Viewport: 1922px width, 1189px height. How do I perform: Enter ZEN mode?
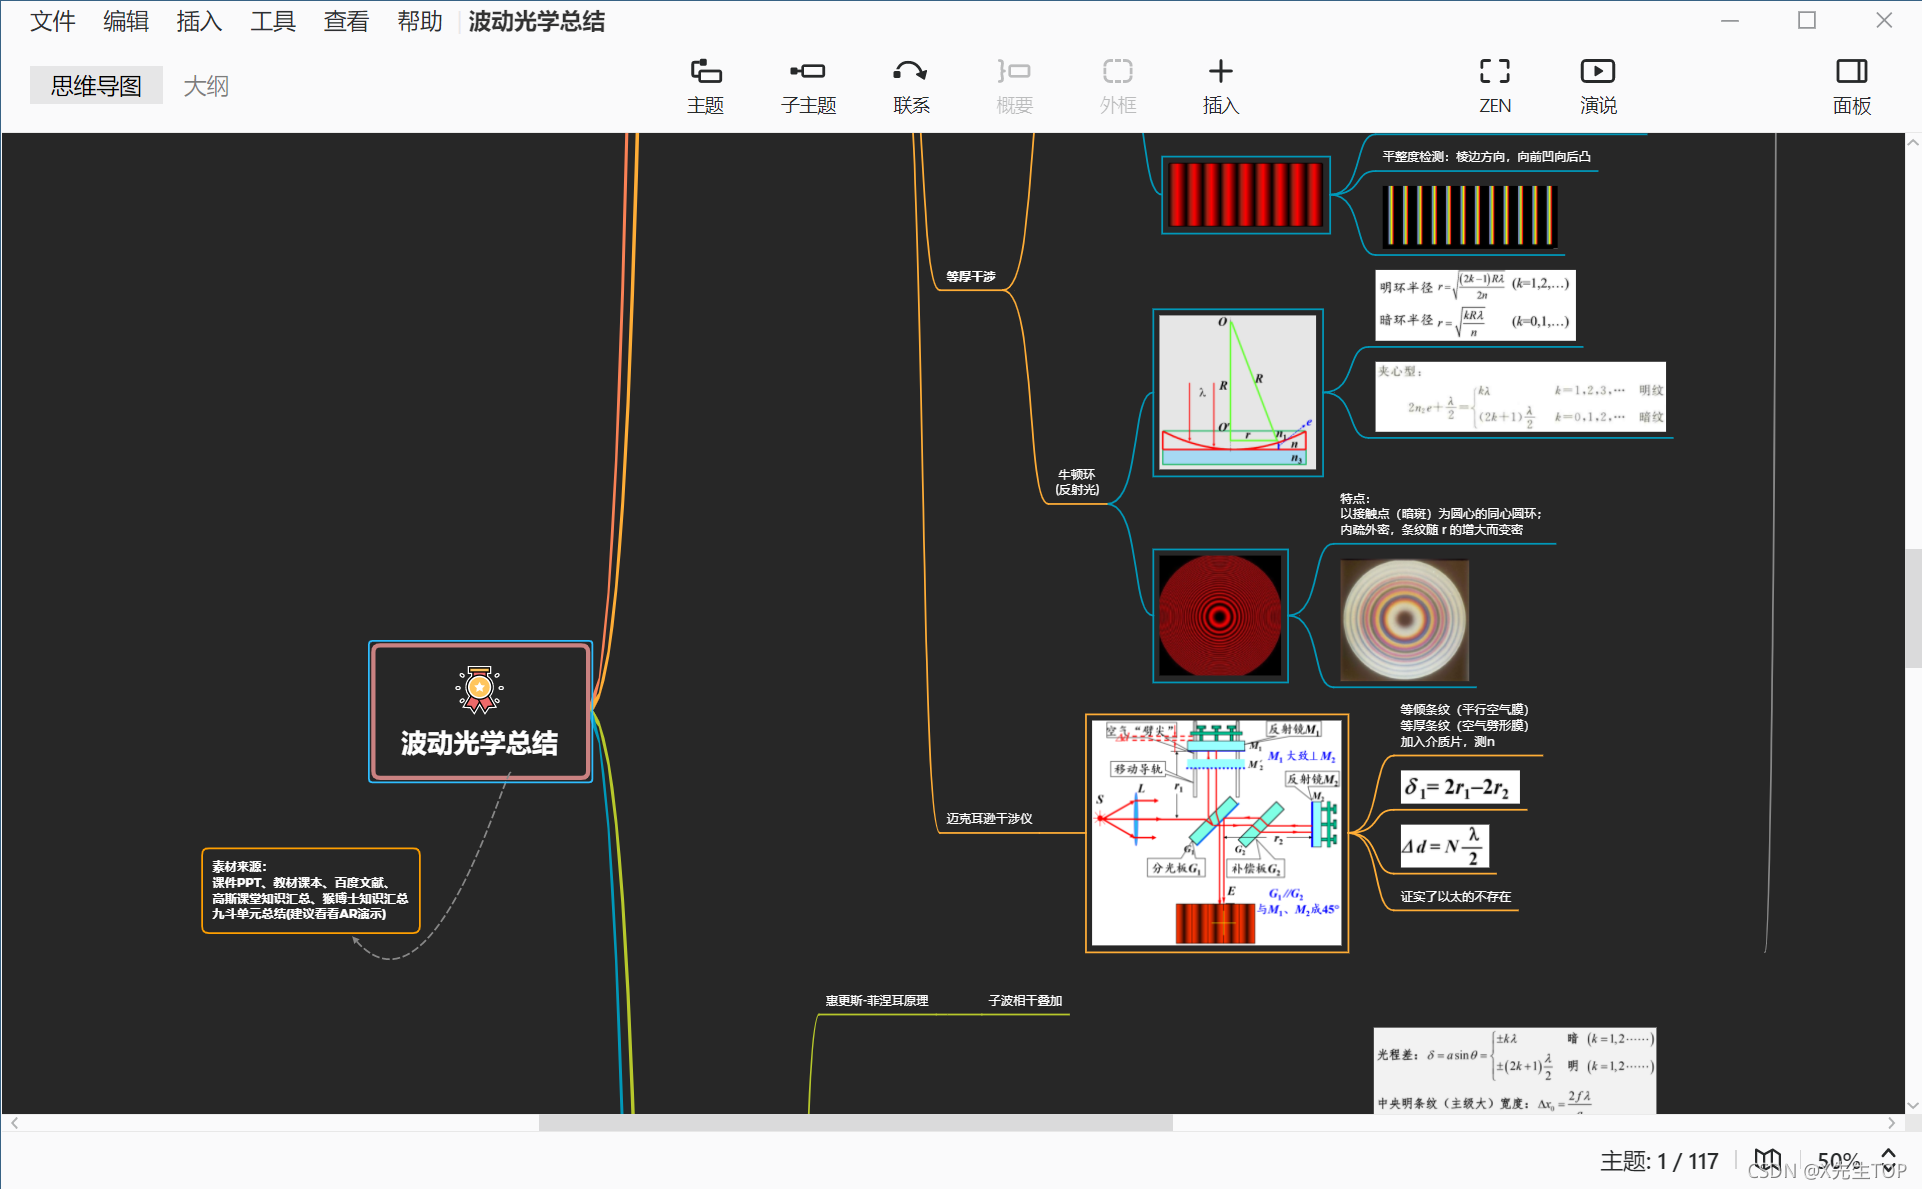tap(1494, 72)
